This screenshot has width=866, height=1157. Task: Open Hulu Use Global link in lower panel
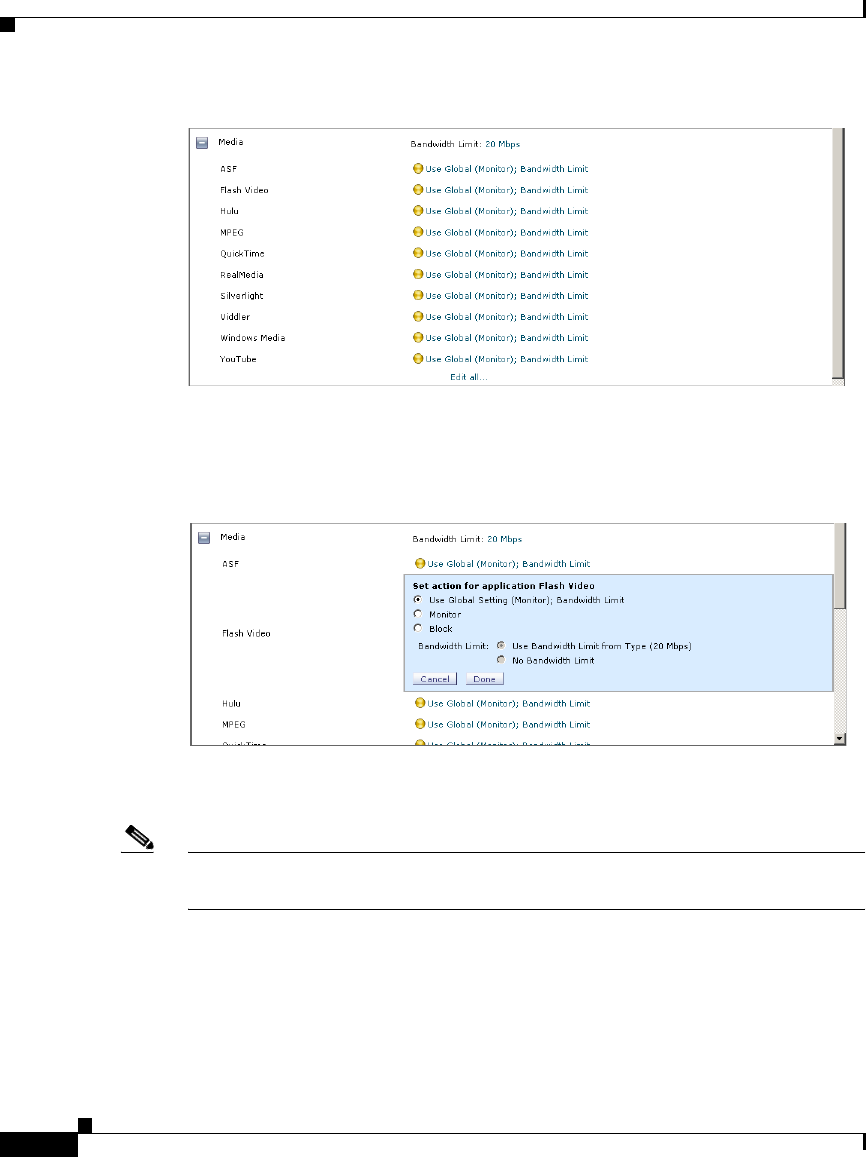click(509, 704)
